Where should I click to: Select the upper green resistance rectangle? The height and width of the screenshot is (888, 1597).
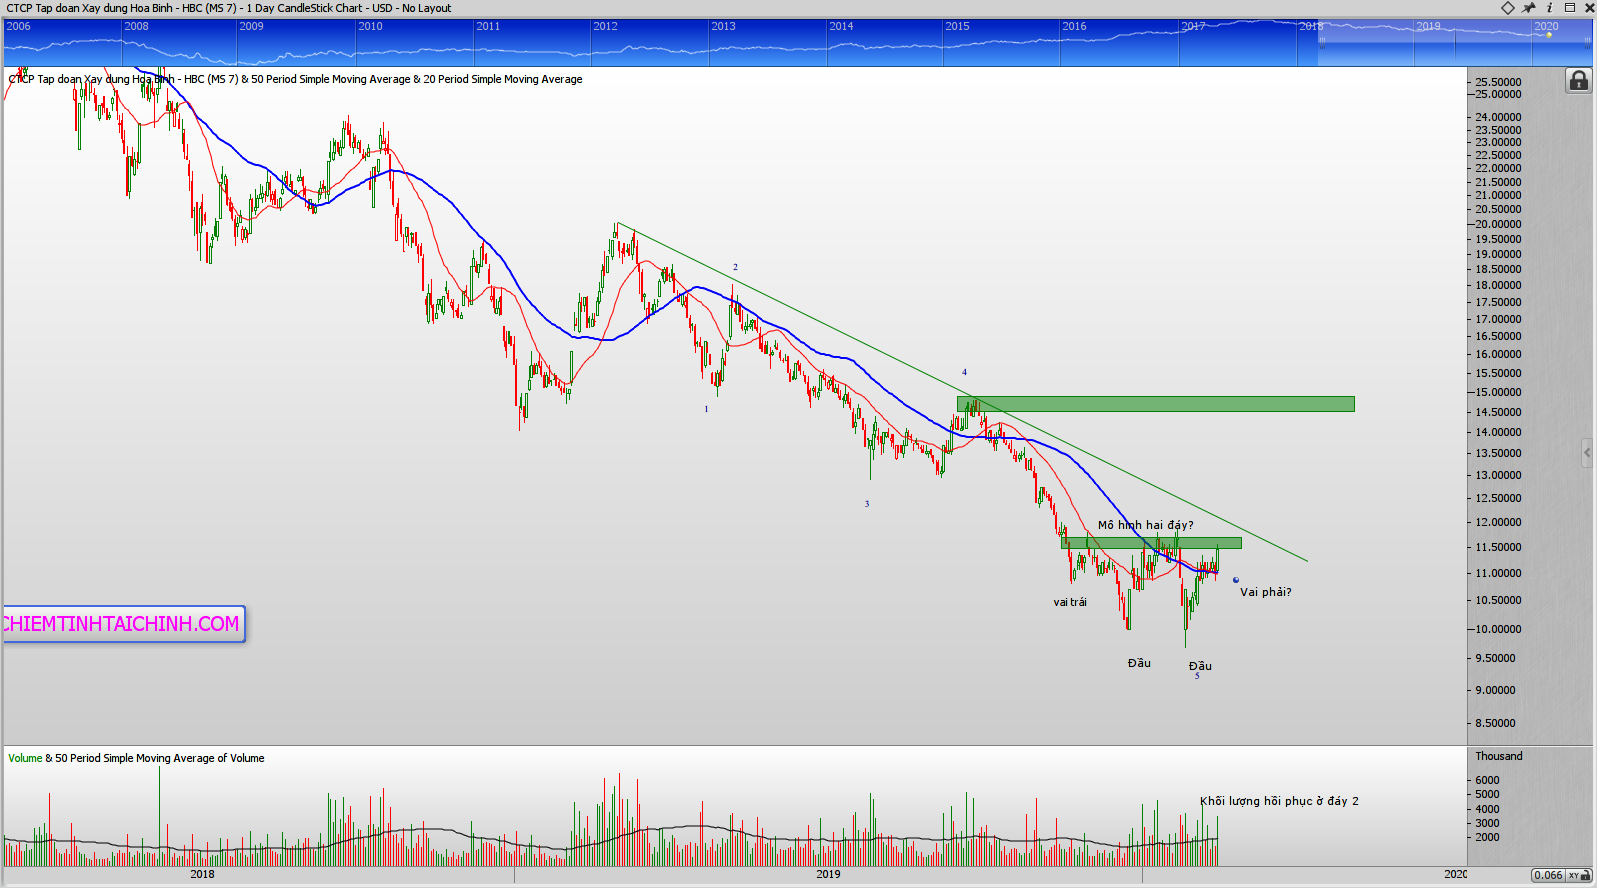(x=1155, y=404)
